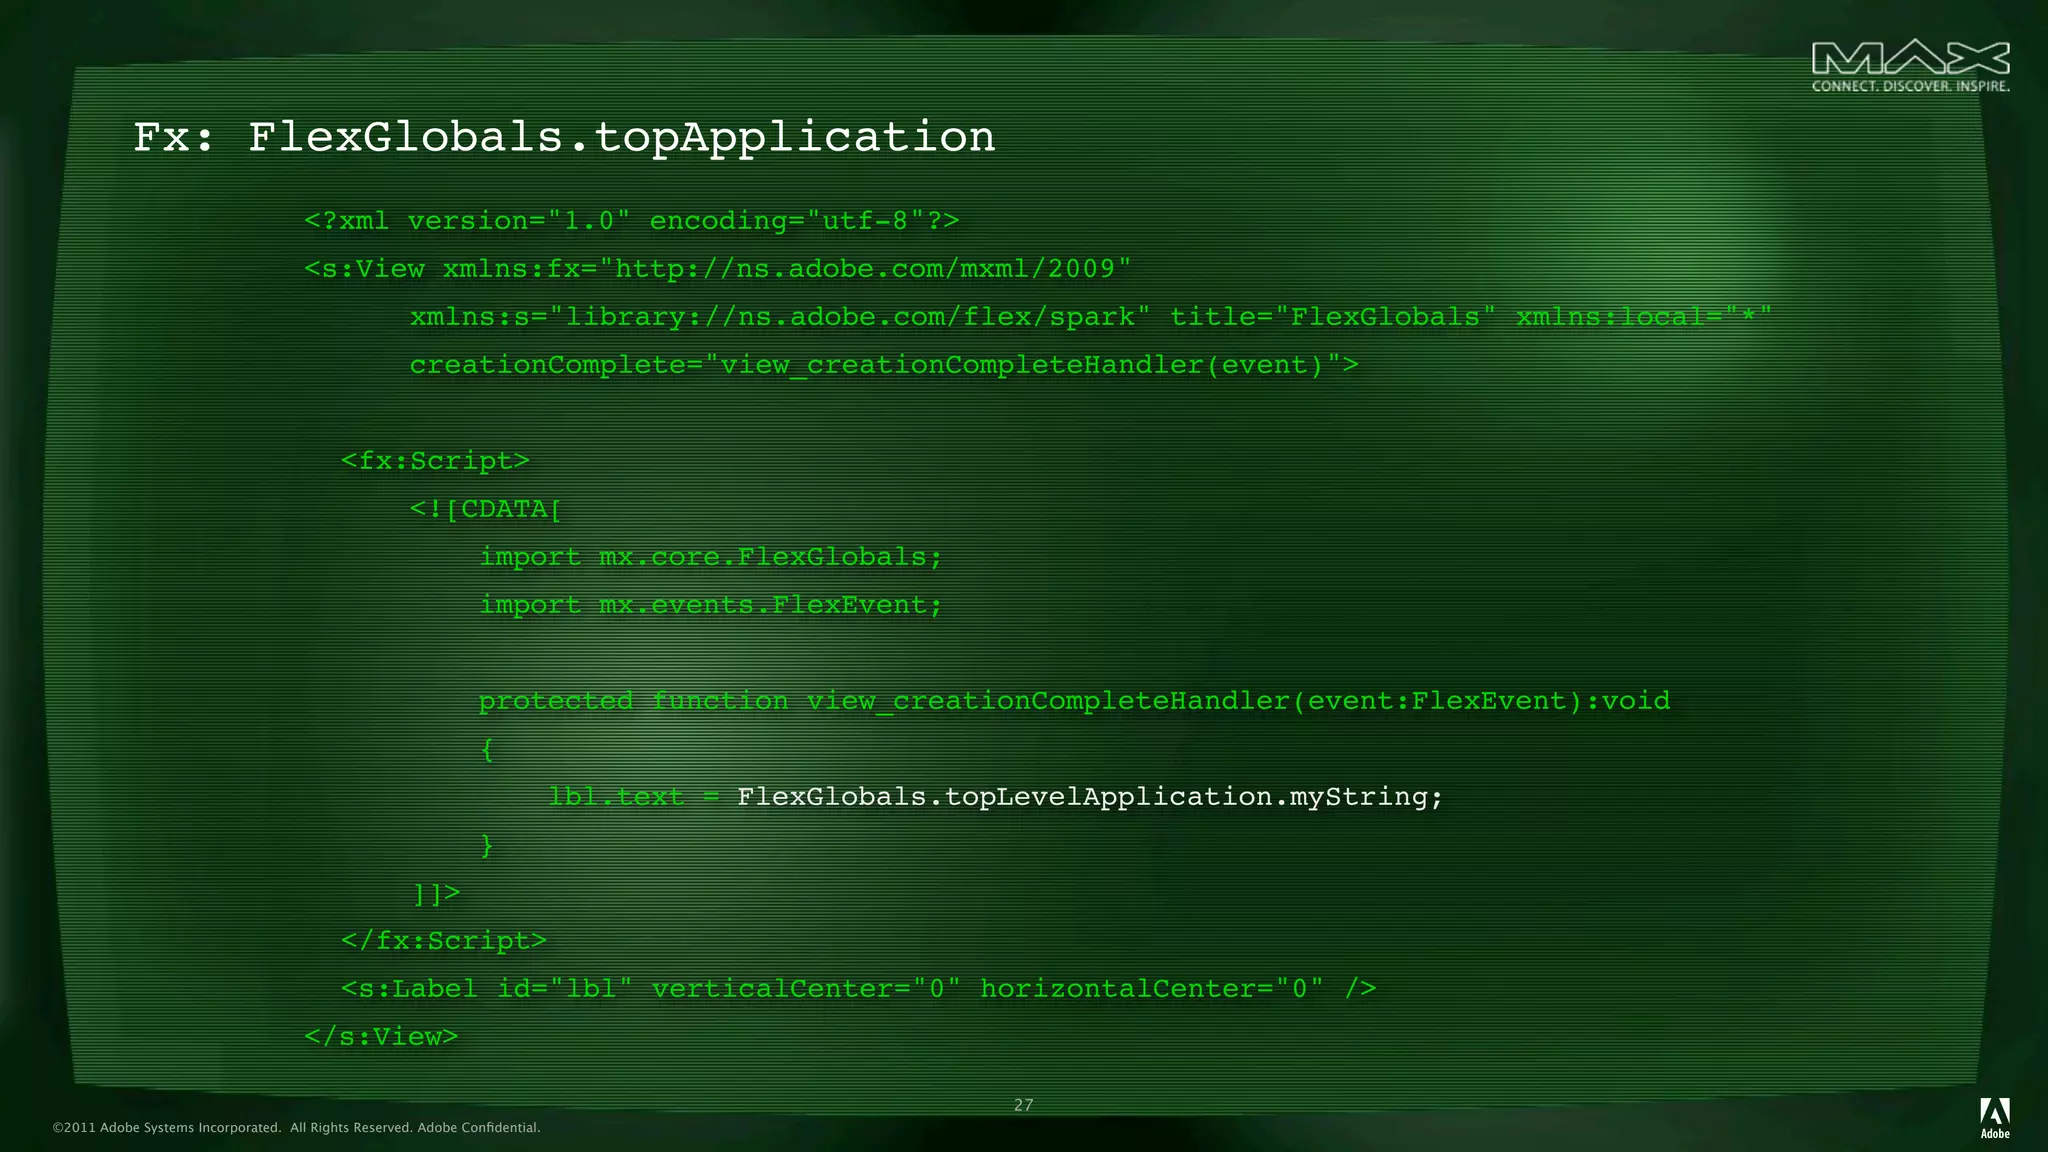Click 'lbl.text =' in the code
The height and width of the screenshot is (1152, 2048).
tap(634, 797)
